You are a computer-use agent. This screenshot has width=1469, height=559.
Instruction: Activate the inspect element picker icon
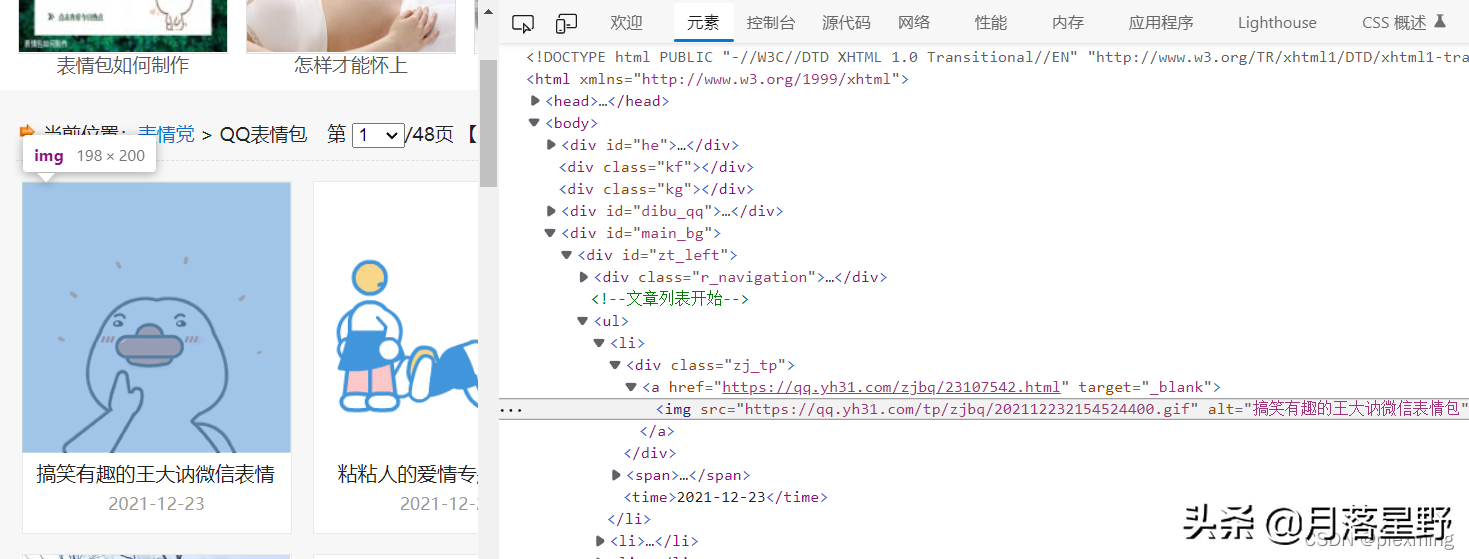[x=522, y=23]
